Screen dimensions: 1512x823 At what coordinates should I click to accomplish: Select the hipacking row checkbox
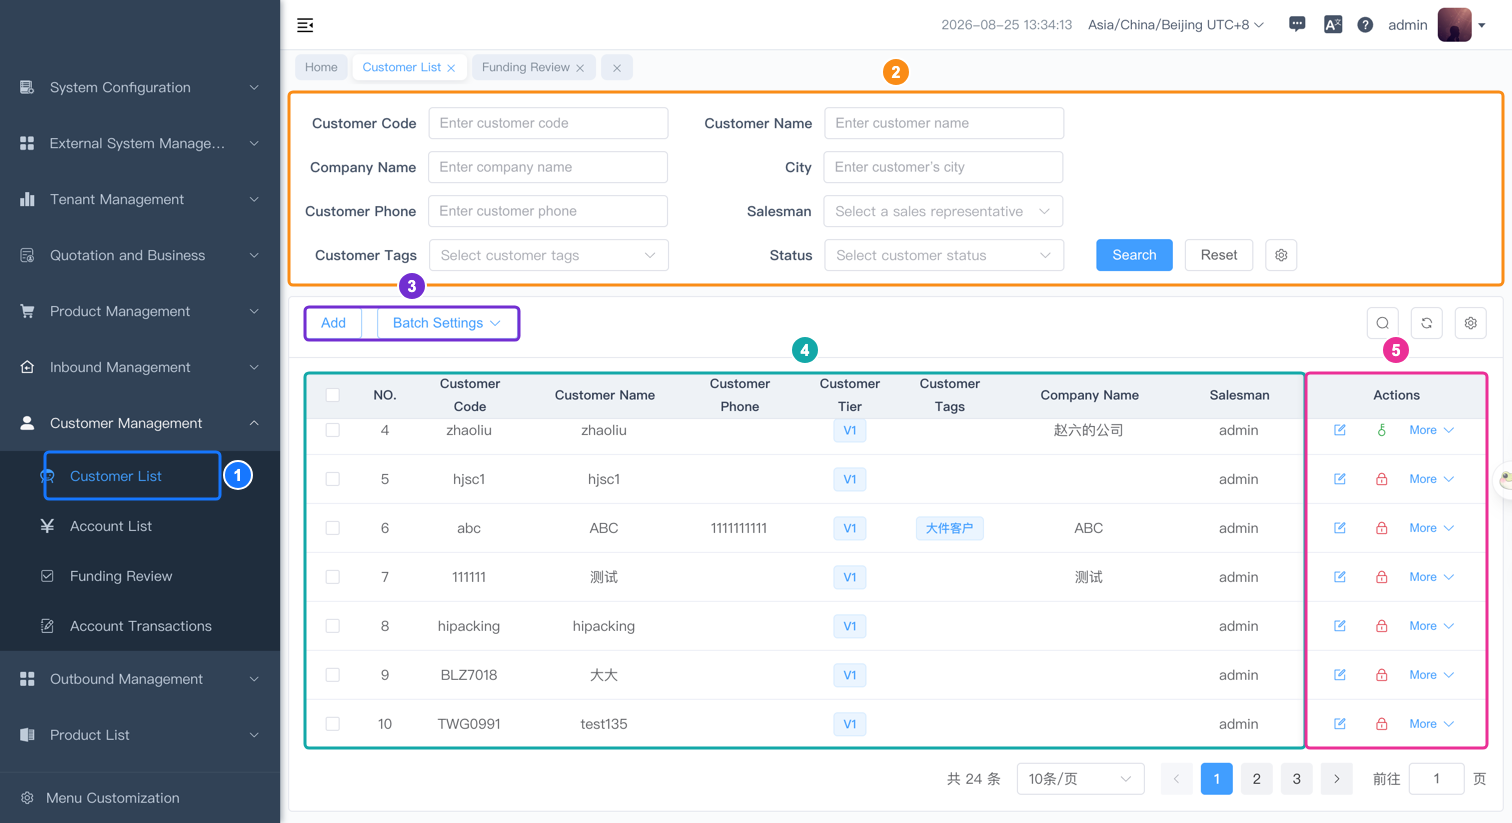[333, 626]
